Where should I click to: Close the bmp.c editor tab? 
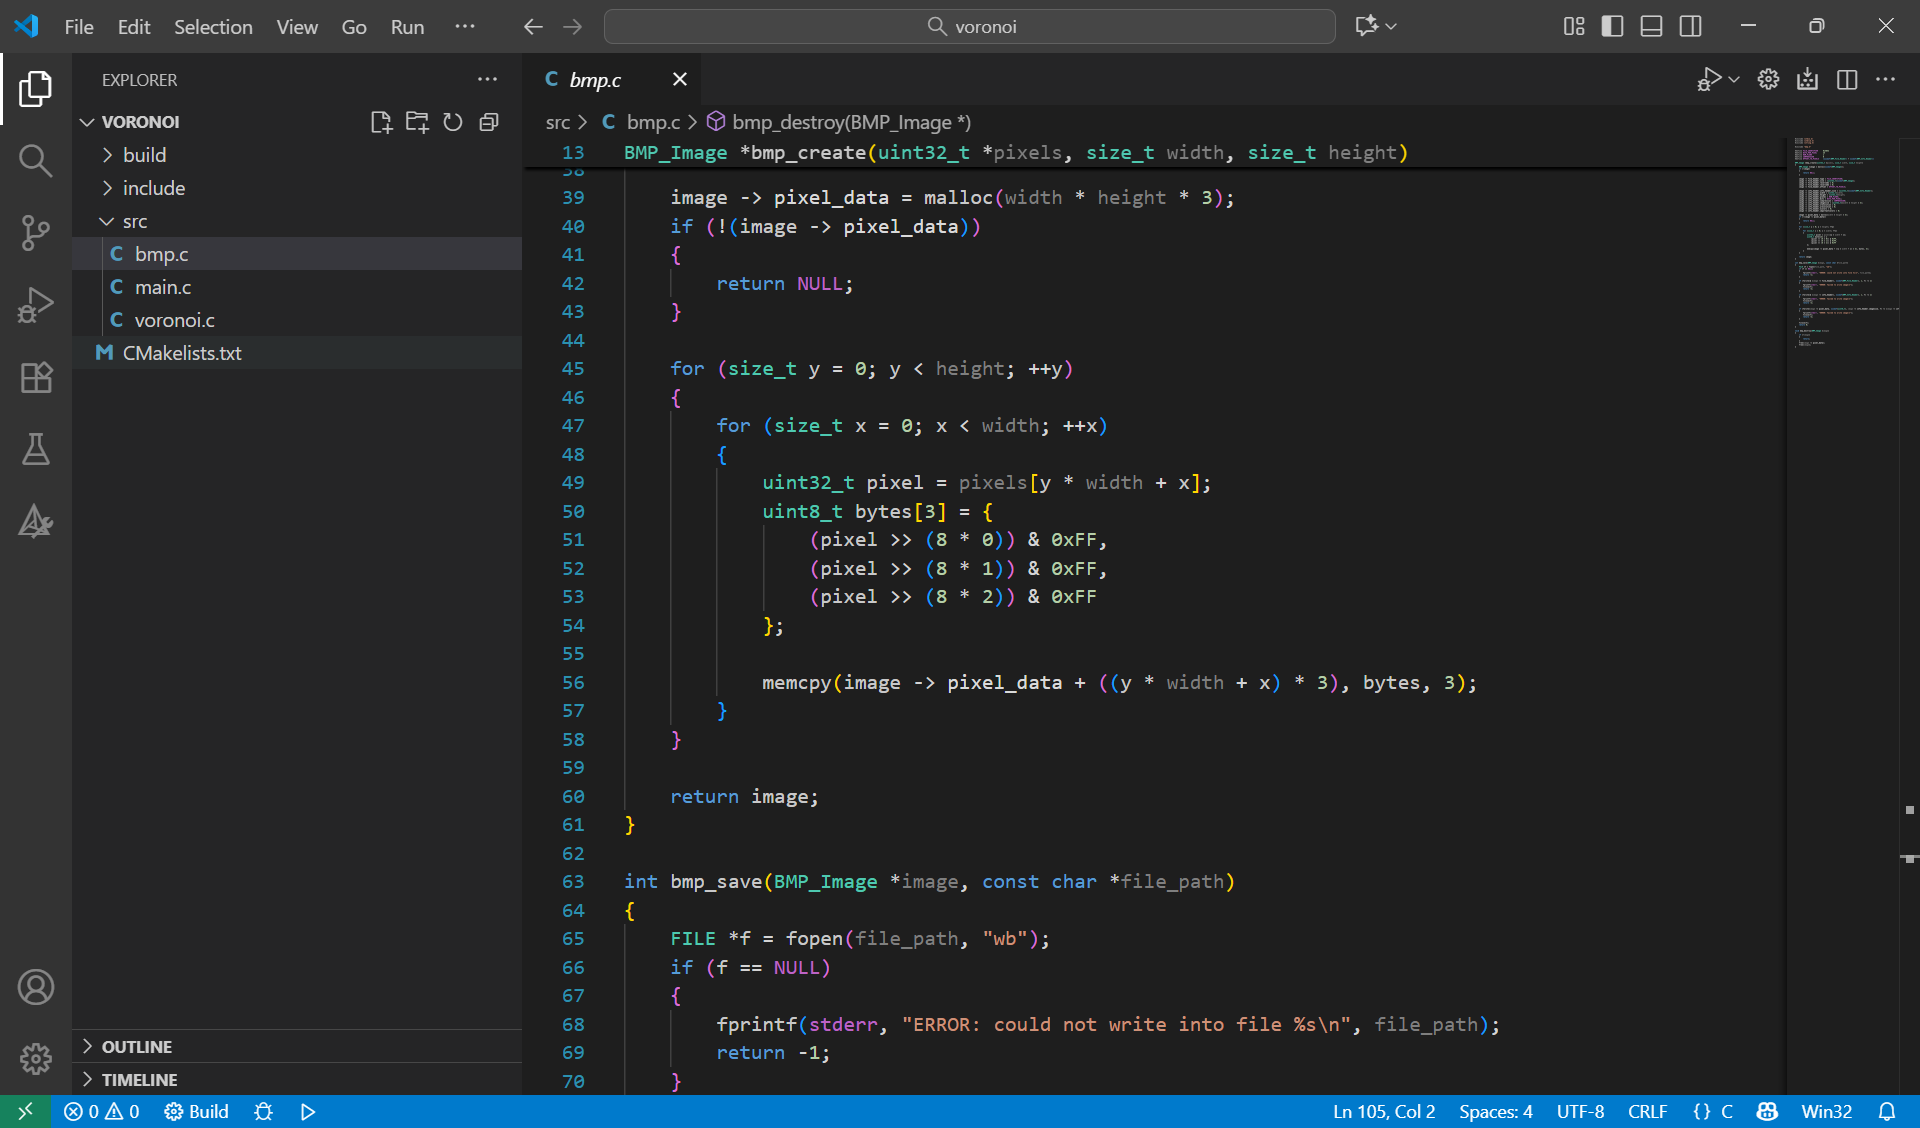[680, 79]
